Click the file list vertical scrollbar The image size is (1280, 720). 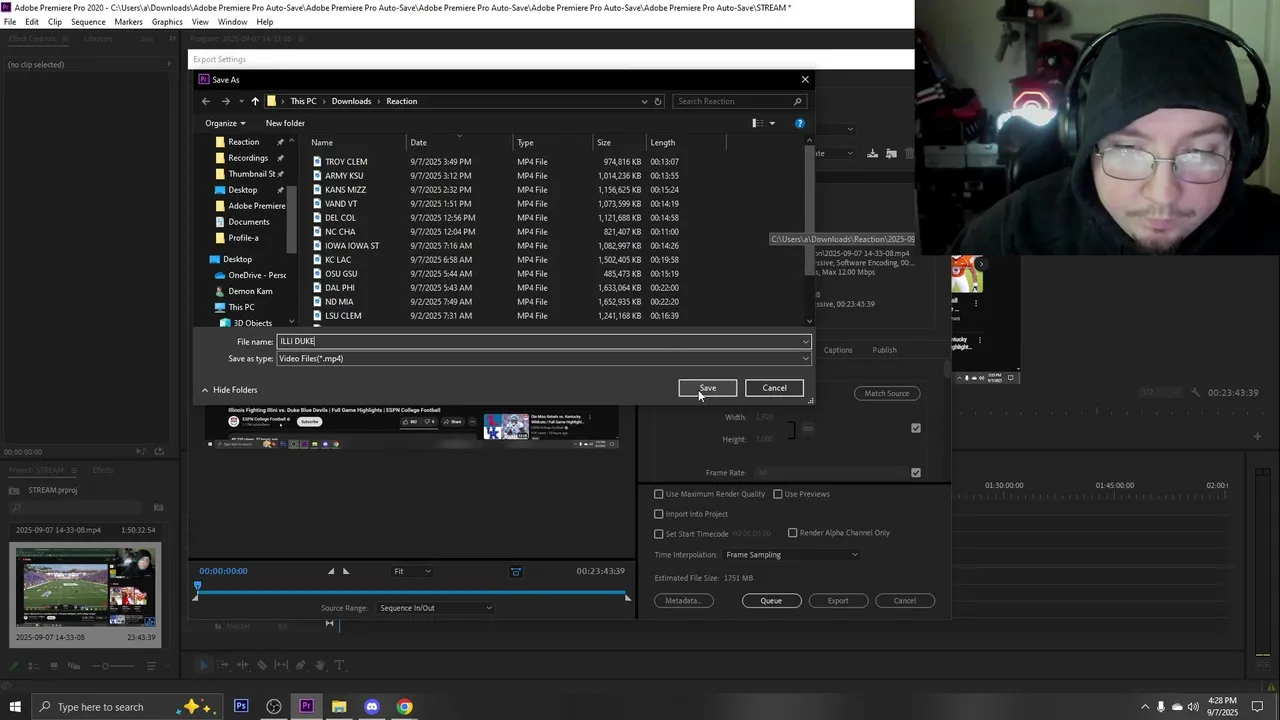coord(810,212)
